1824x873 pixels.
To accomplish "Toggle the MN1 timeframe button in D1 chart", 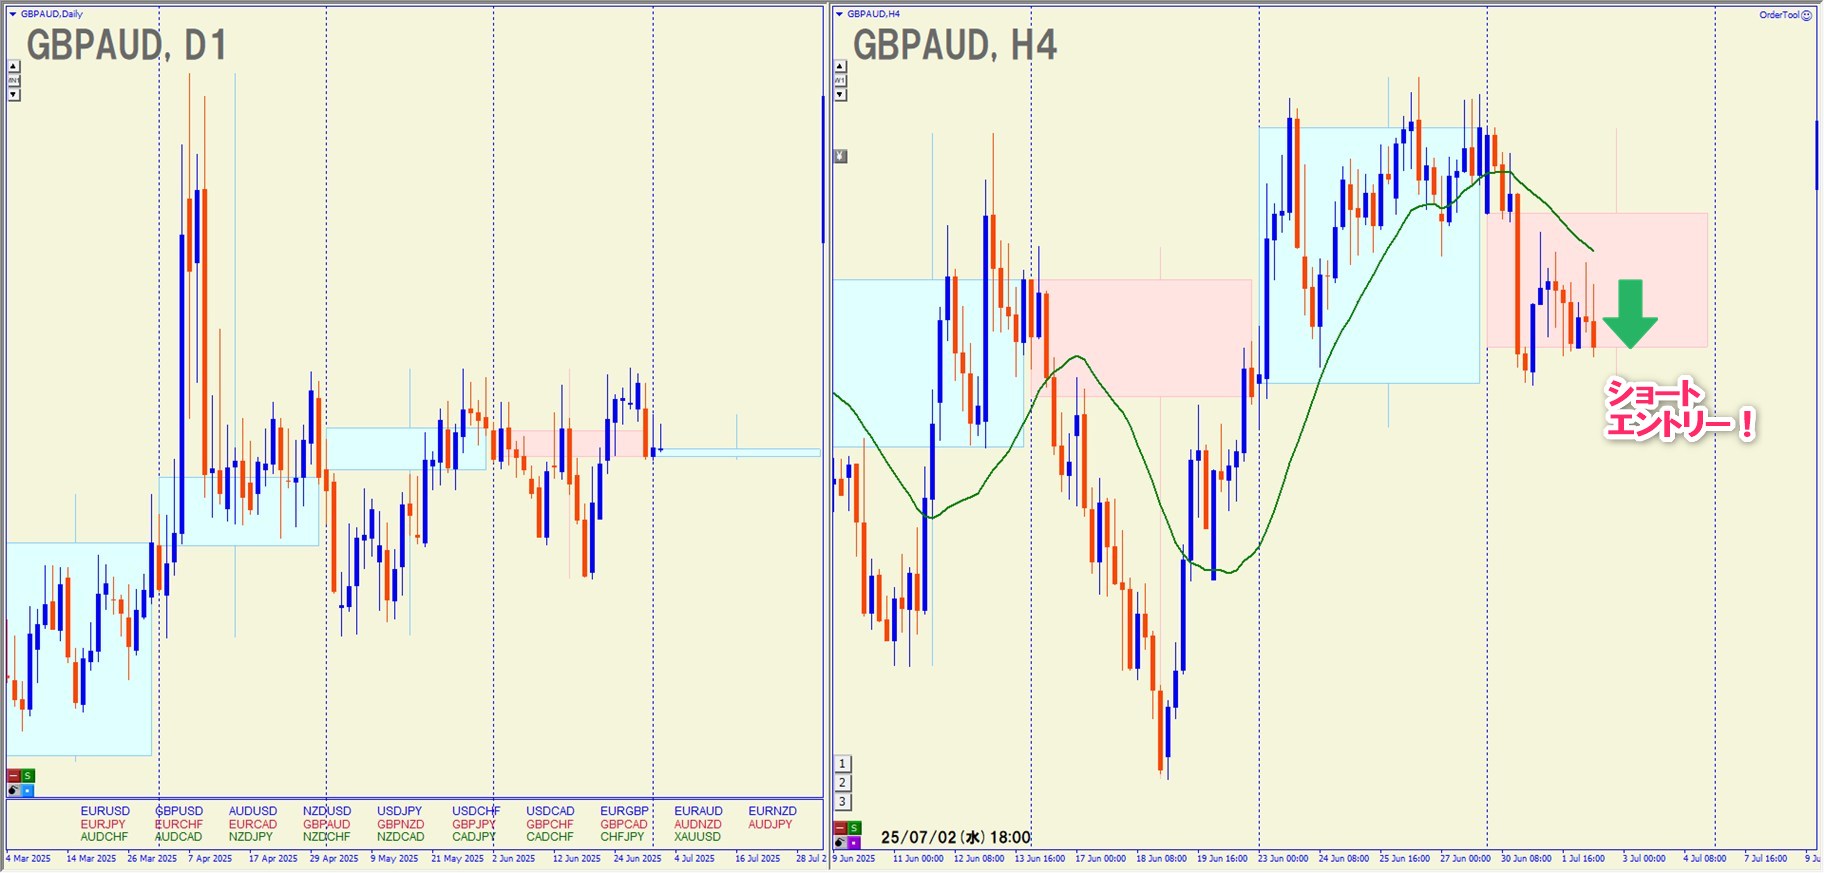I will pyautogui.click(x=13, y=81).
